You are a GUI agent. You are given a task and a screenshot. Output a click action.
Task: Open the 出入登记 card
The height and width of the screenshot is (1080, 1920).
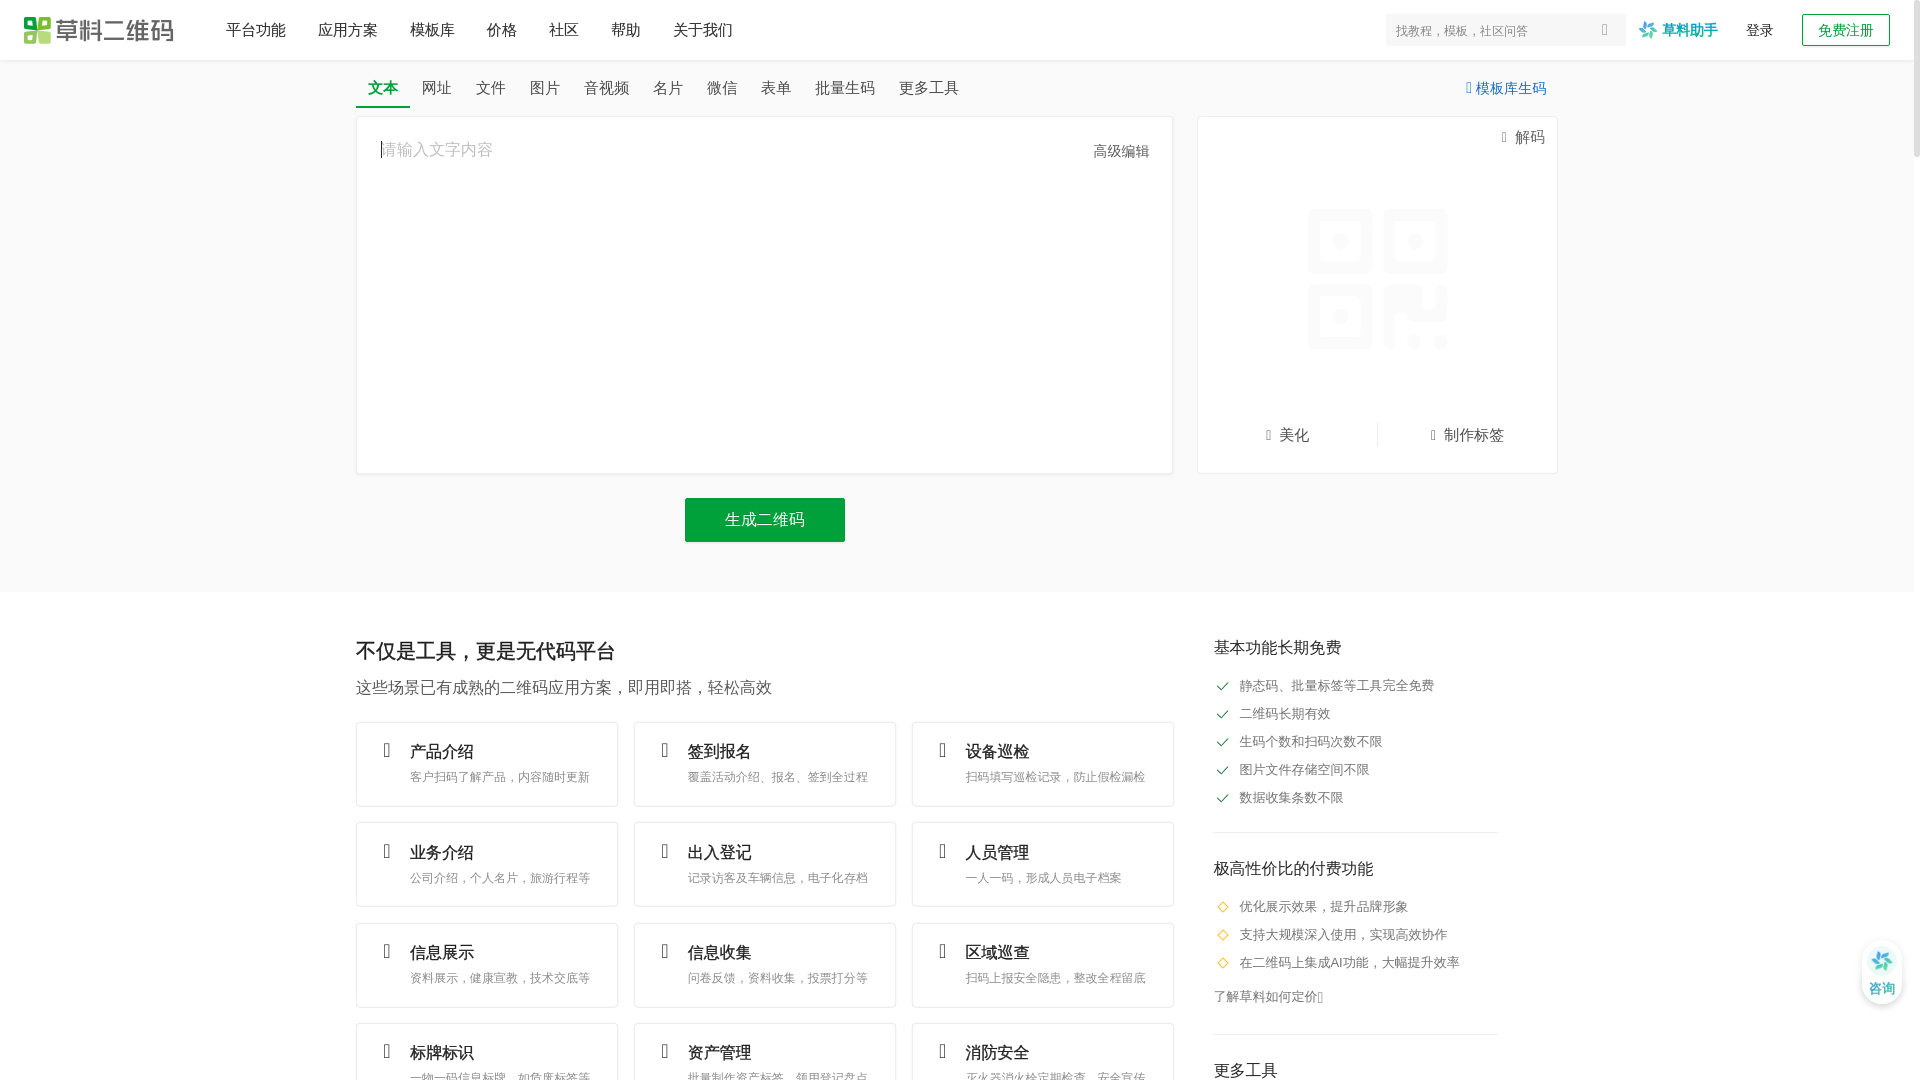click(765, 864)
